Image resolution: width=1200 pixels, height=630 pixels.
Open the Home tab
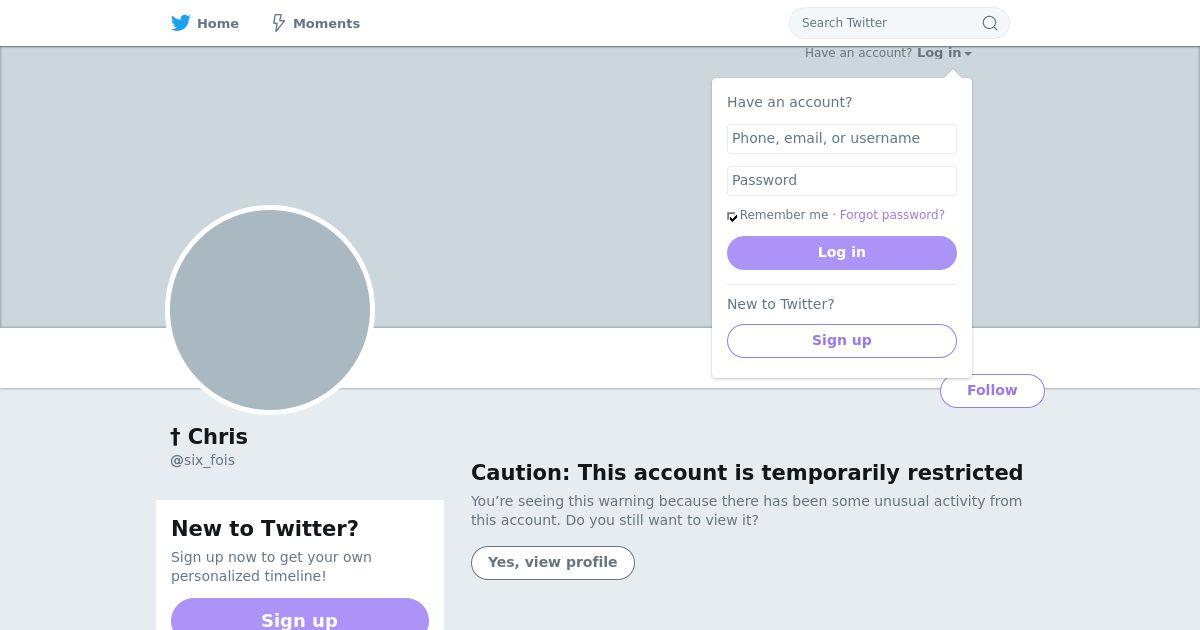coord(217,23)
